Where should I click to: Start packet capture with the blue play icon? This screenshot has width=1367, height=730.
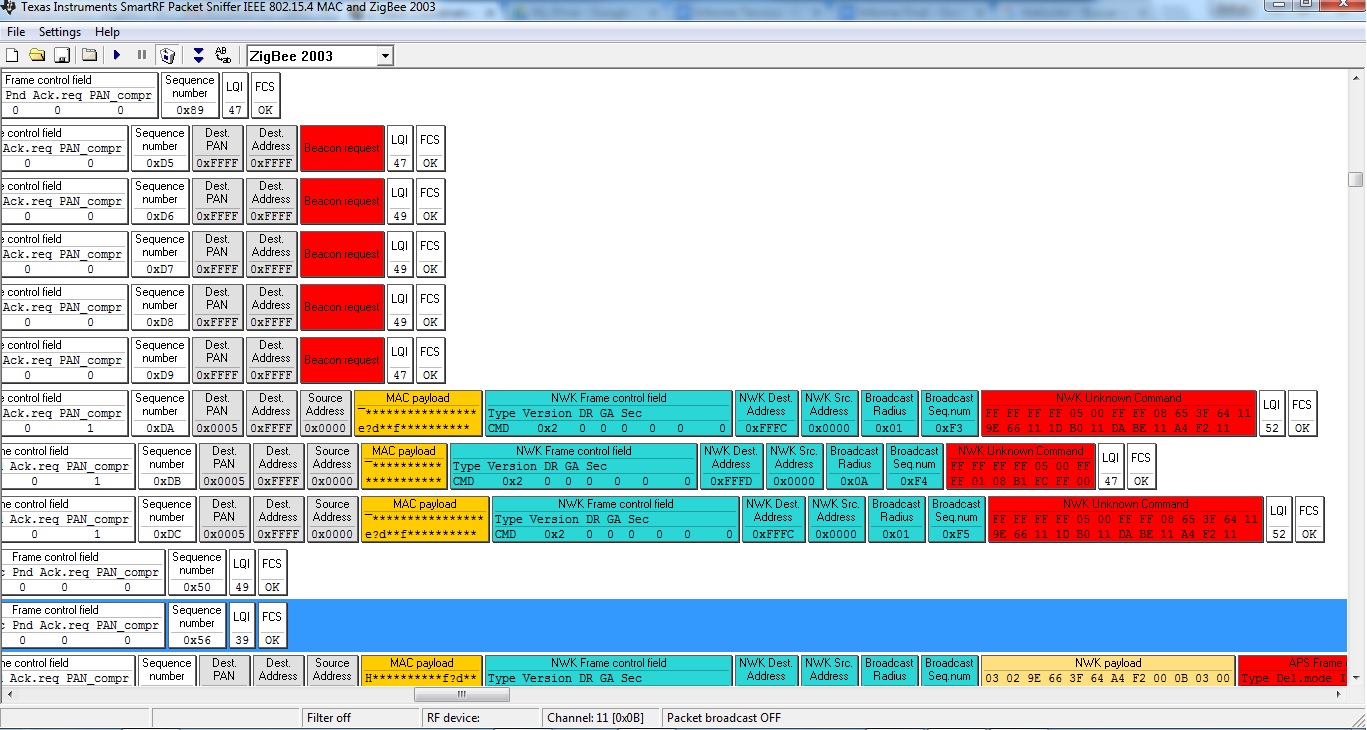point(117,55)
